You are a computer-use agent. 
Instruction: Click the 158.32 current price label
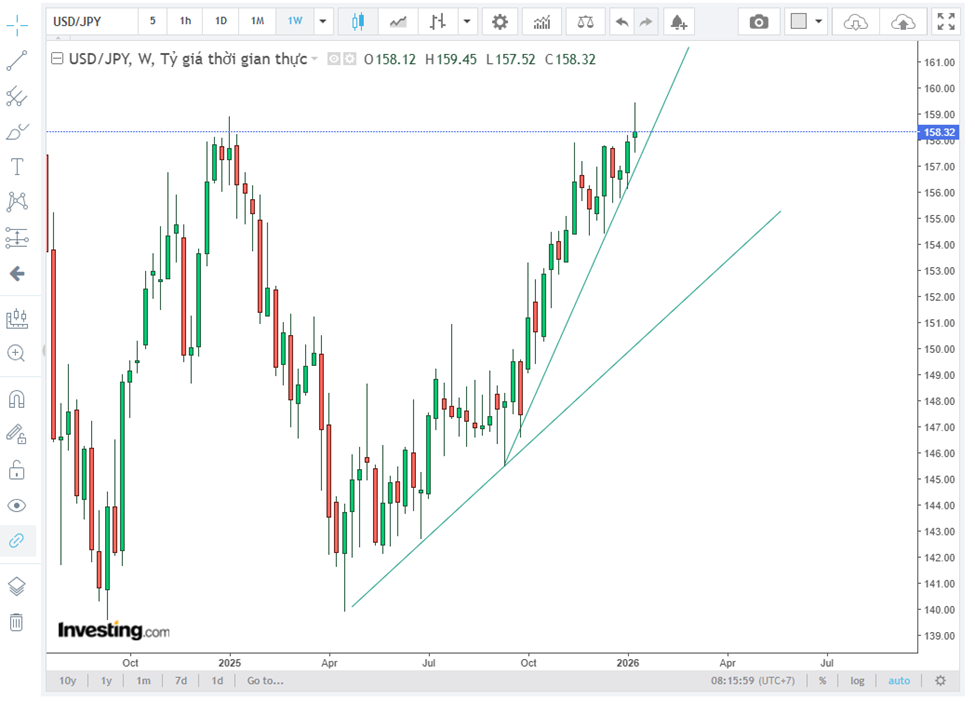[939, 132]
